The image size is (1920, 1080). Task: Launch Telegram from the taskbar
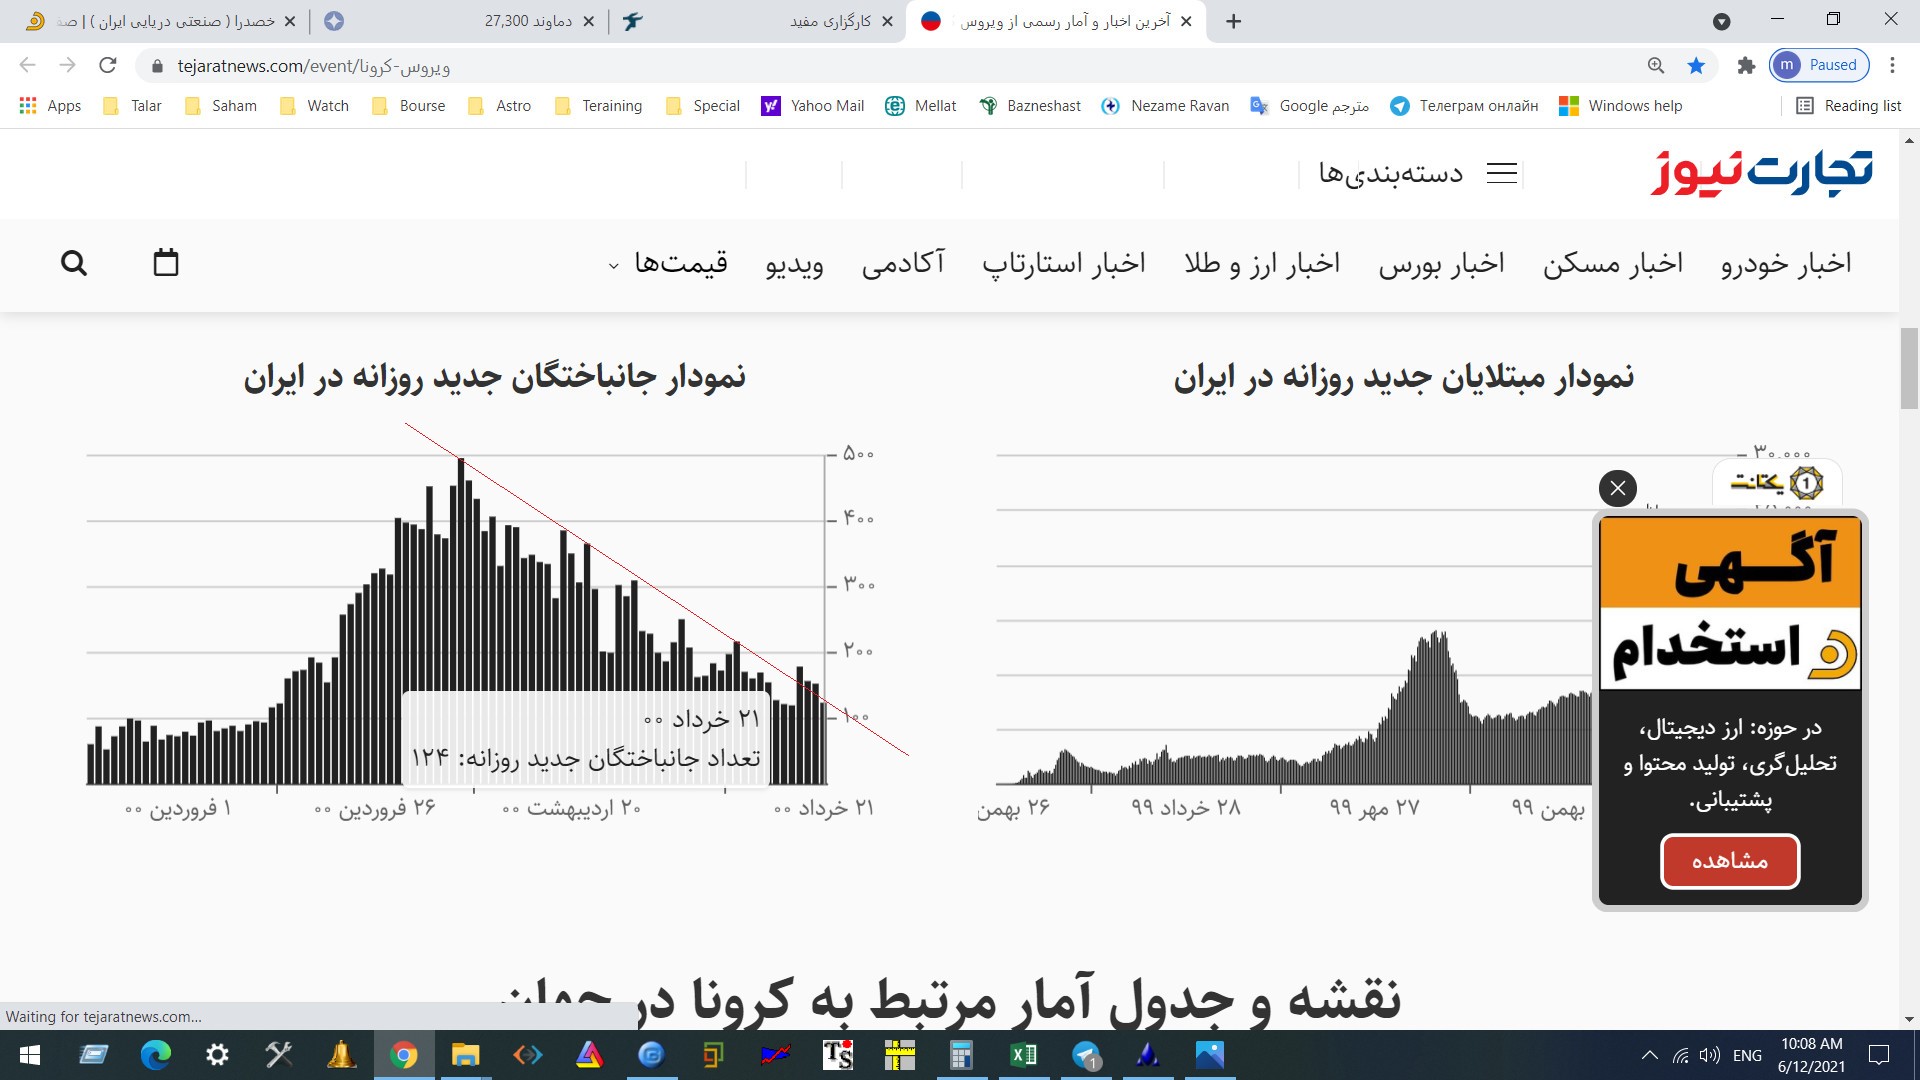pyautogui.click(x=1086, y=1055)
